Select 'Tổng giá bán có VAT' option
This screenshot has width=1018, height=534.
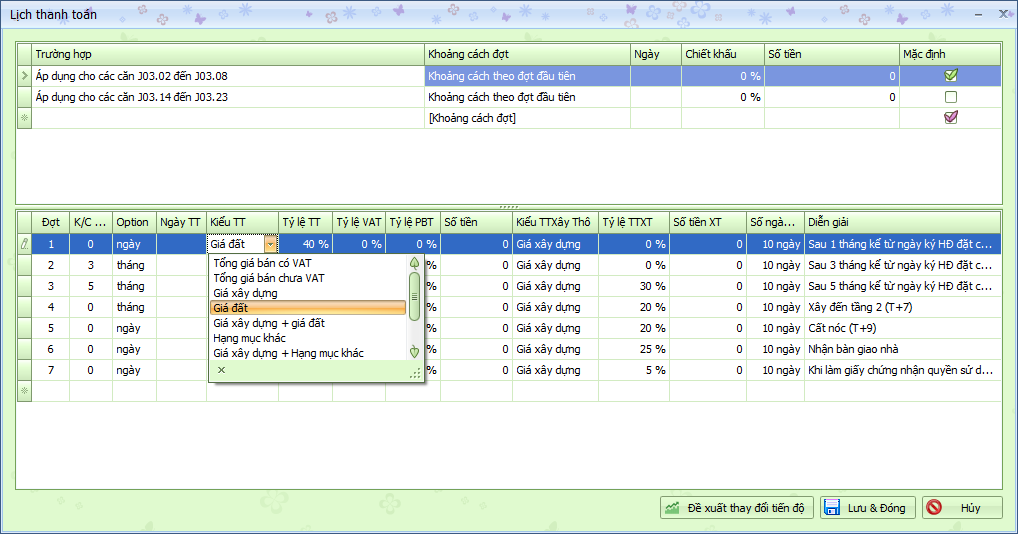[262, 263]
